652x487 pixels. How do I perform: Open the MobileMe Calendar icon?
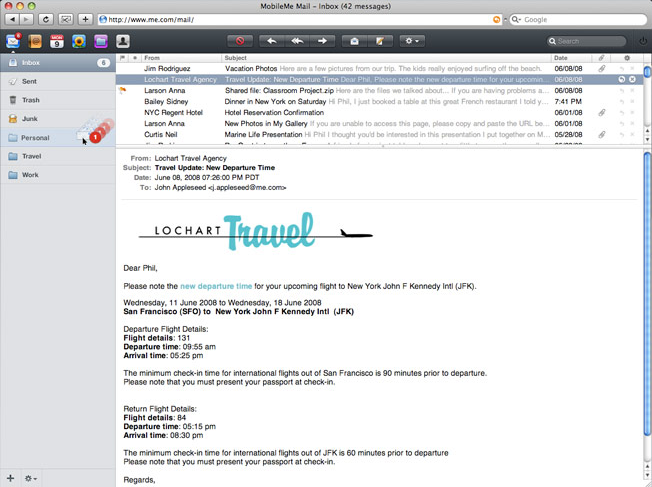coord(57,41)
